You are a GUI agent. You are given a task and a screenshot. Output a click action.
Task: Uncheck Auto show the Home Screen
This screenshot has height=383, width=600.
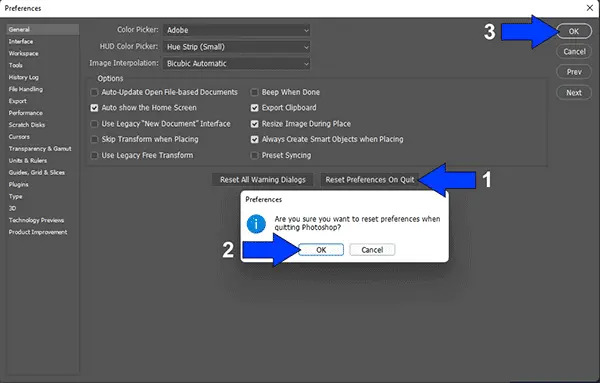(x=94, y=108)
